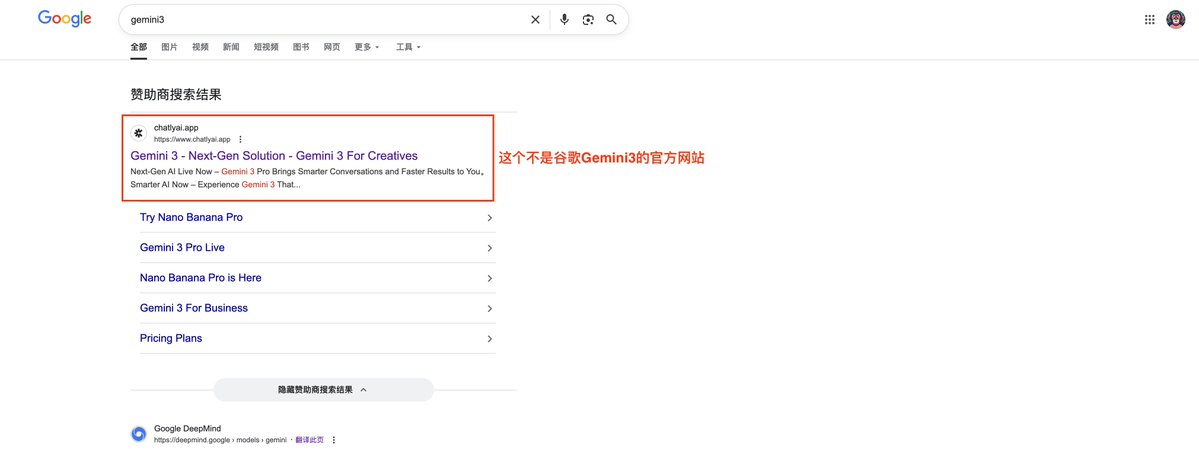This screenshot has width=1199, height=453.
Task: Clear the search box with X icon
Action: click(535, 20)
